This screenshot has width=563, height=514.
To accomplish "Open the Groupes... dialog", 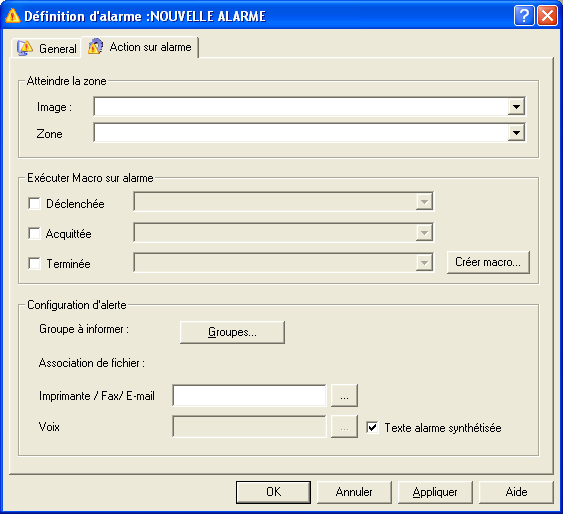I will (x=232, y=332).
